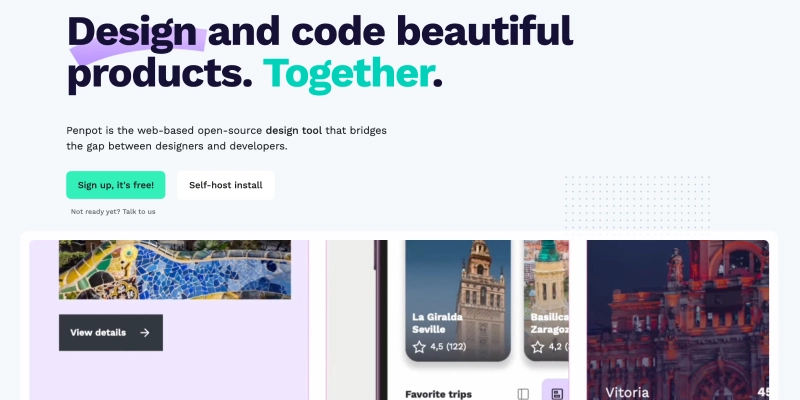The image size is (800, 400).
Task: Click the highlighted Design headline word
Action: (132, 32)
